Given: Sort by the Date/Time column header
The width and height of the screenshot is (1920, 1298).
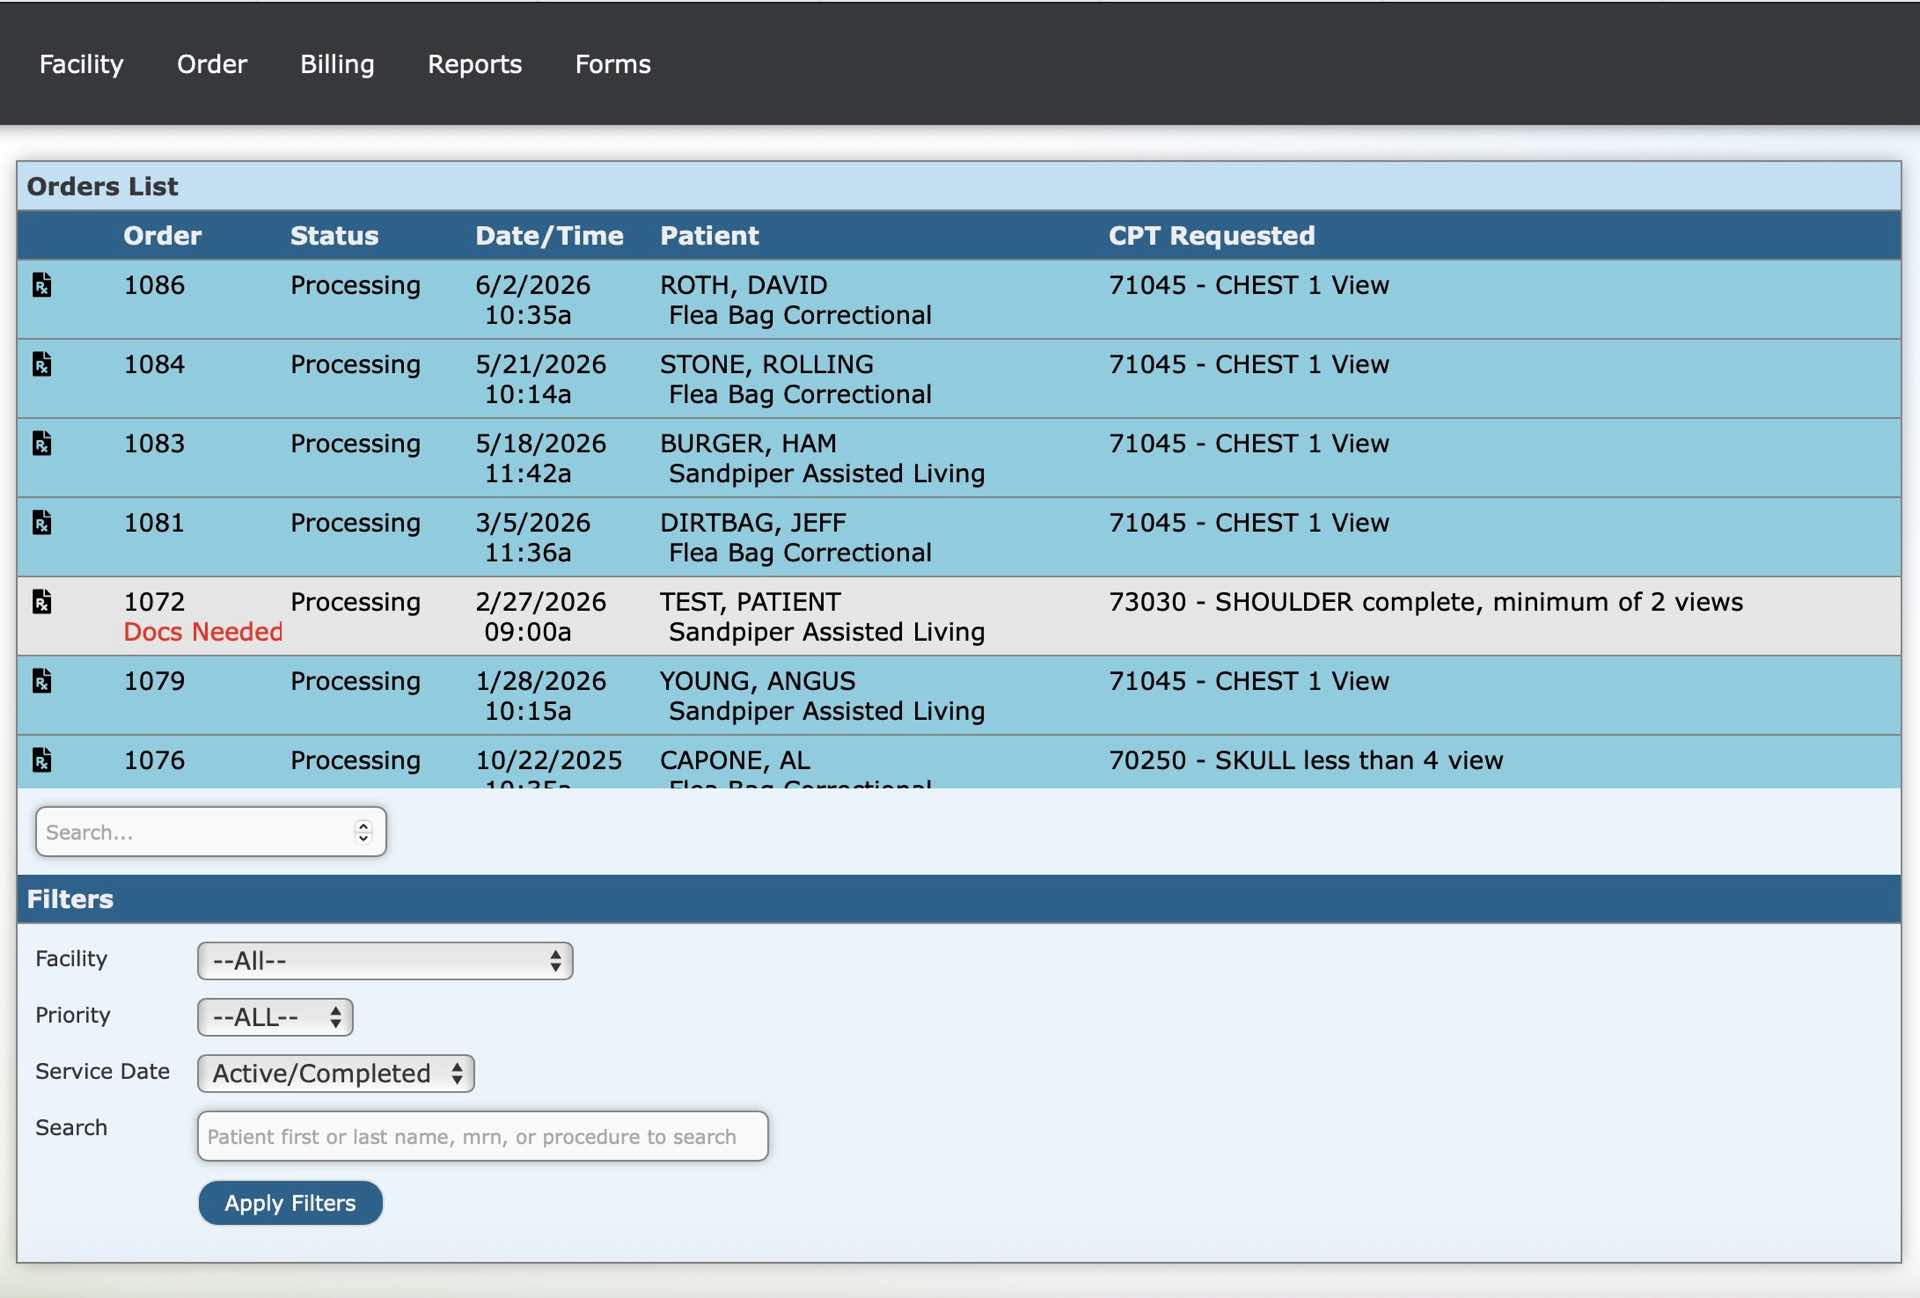Looking at the screenshot, I should pyautogui.click(x=549, y=236).
